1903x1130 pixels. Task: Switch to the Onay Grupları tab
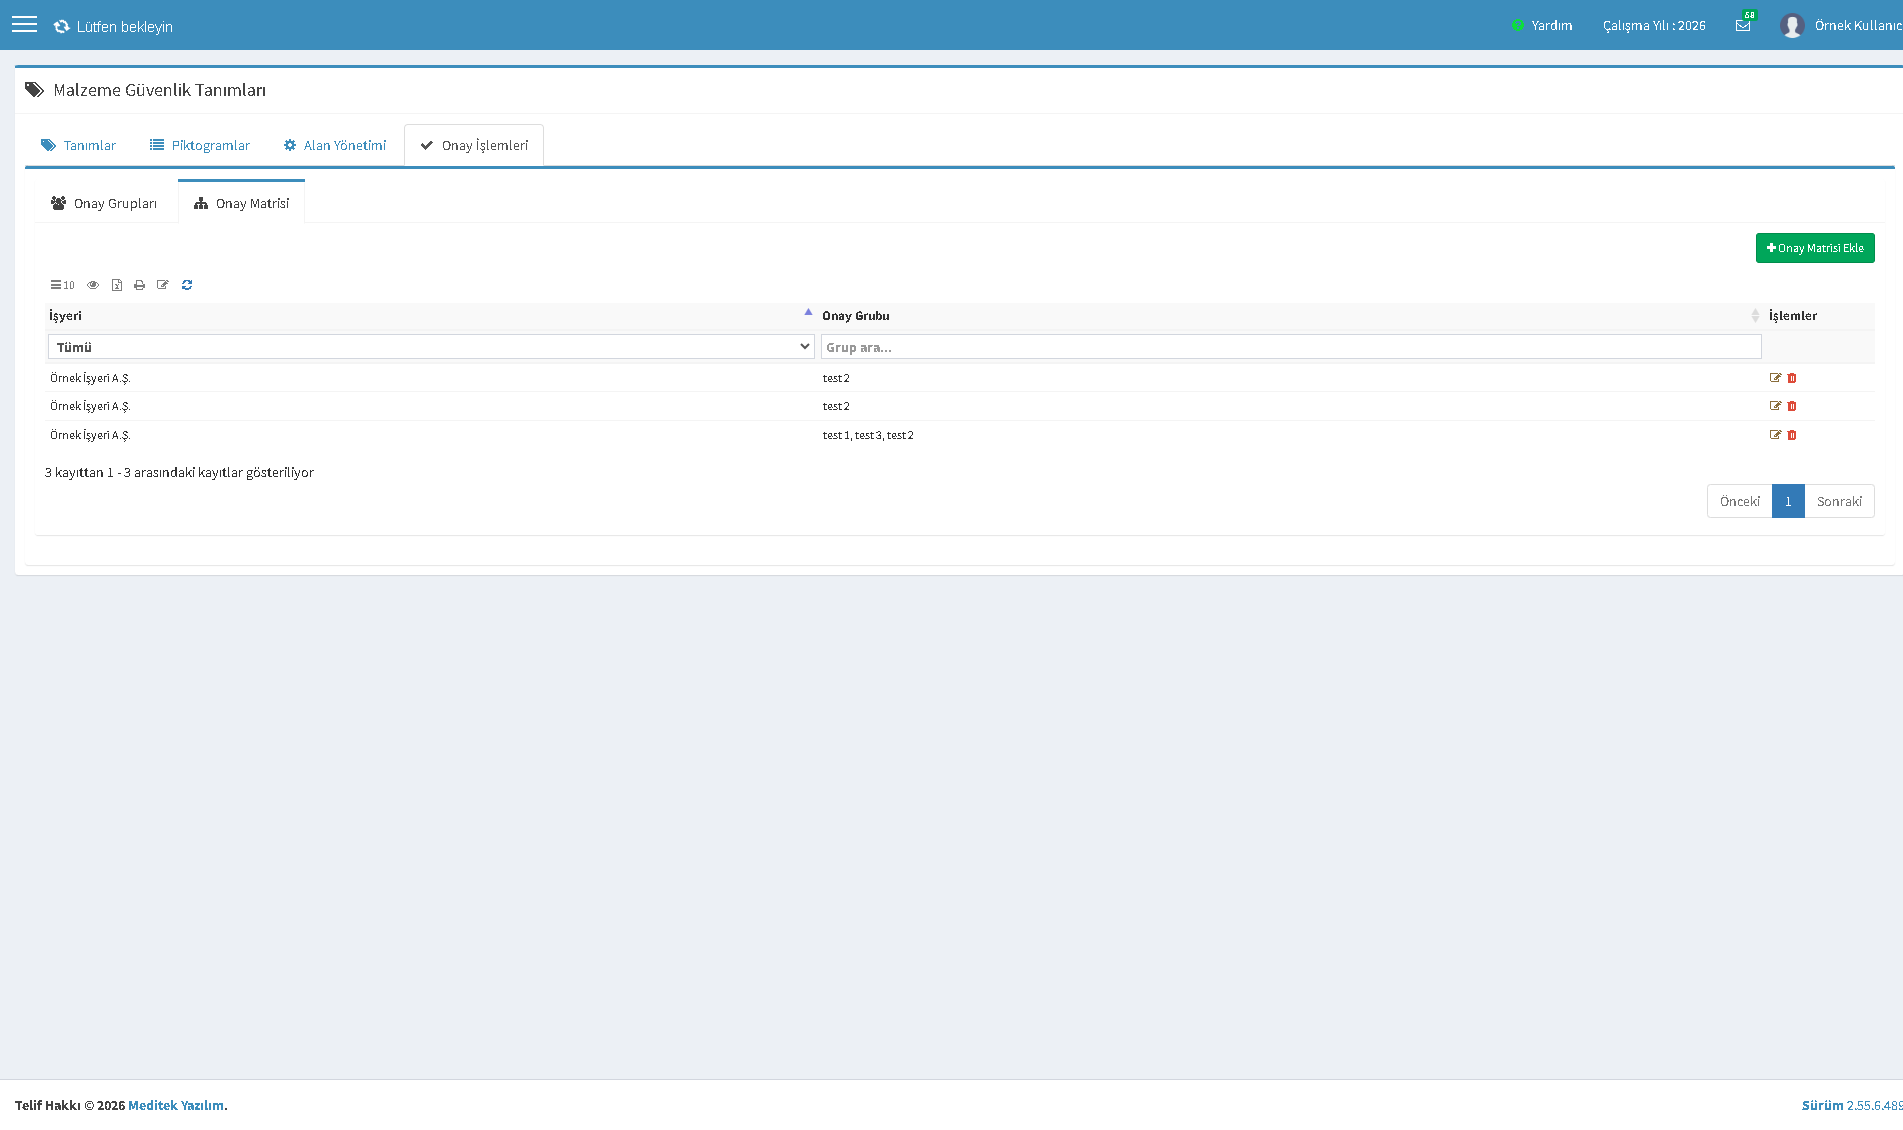click(104, 203)
